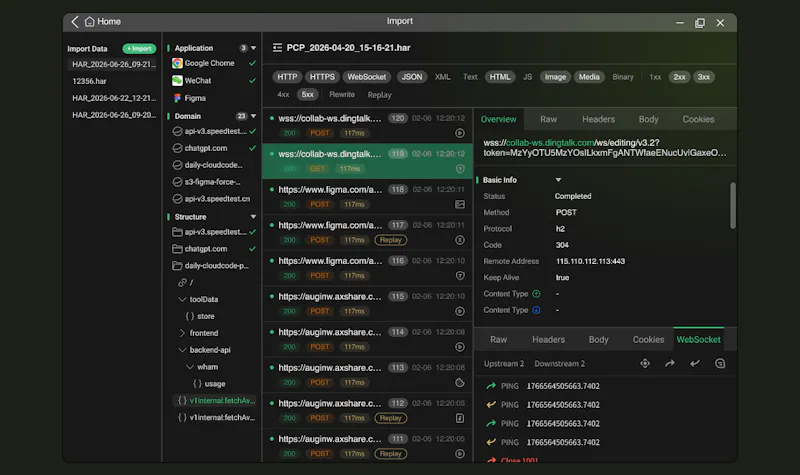This screenshot has height=475, width=800.
Task: Click the overview panel vertical scrollbar
Action: coord(733,206)
